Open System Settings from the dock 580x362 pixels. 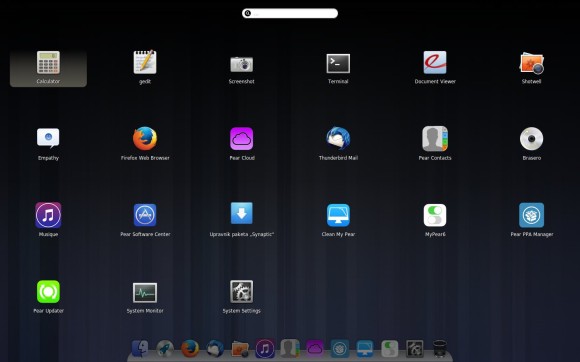click(x=415, y=349)
